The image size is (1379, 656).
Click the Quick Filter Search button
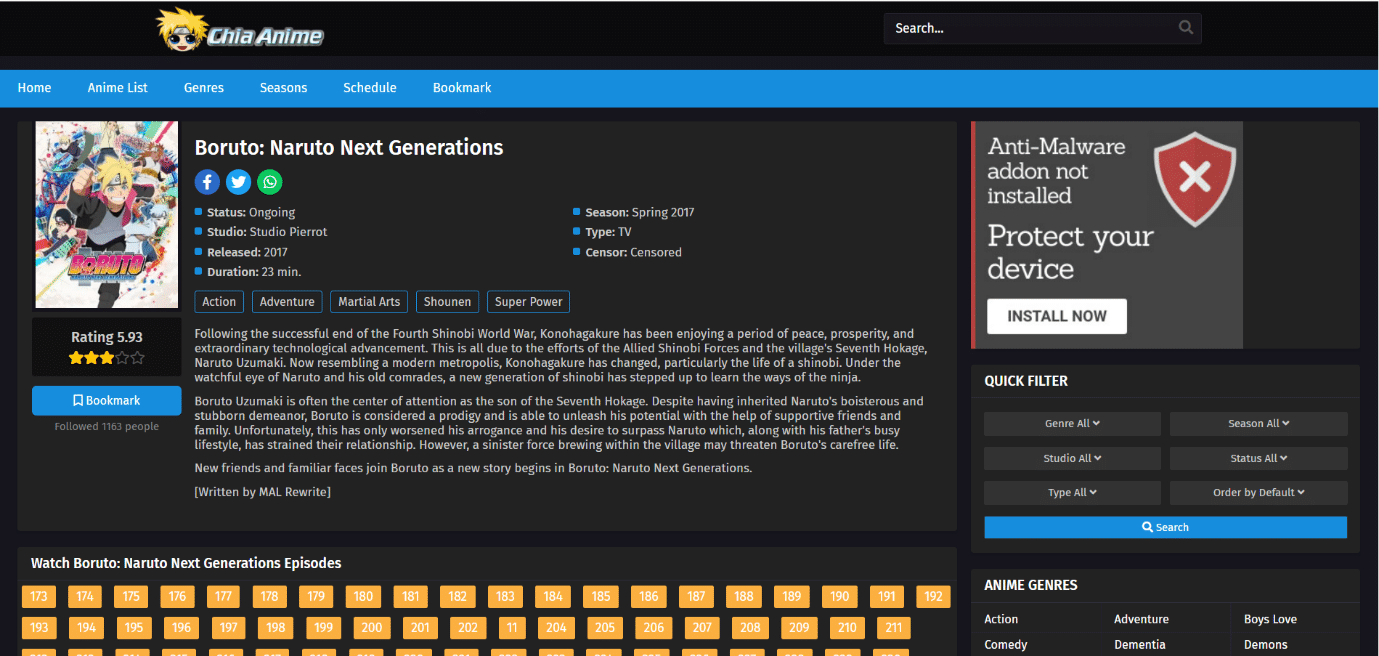coord(1165,527)
